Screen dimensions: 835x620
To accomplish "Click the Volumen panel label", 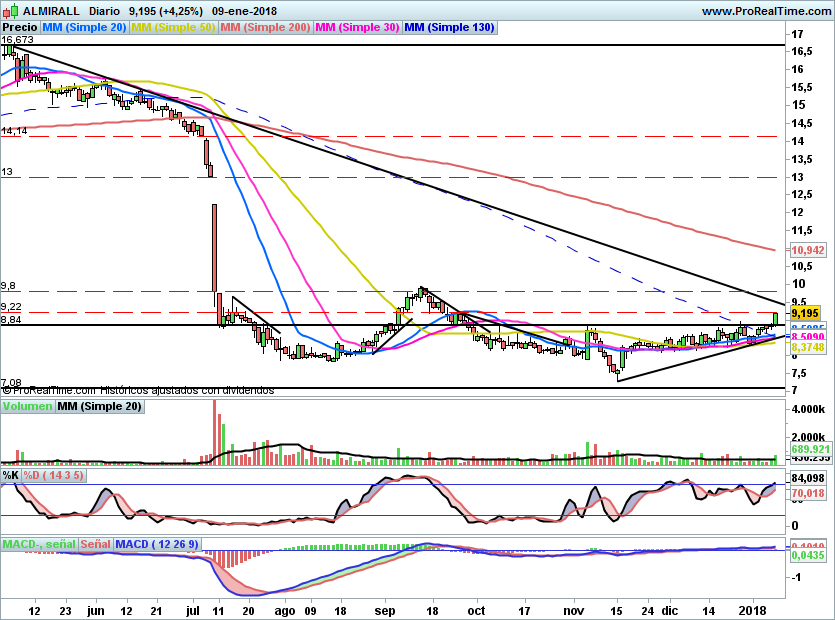I will tap(28, 407).
